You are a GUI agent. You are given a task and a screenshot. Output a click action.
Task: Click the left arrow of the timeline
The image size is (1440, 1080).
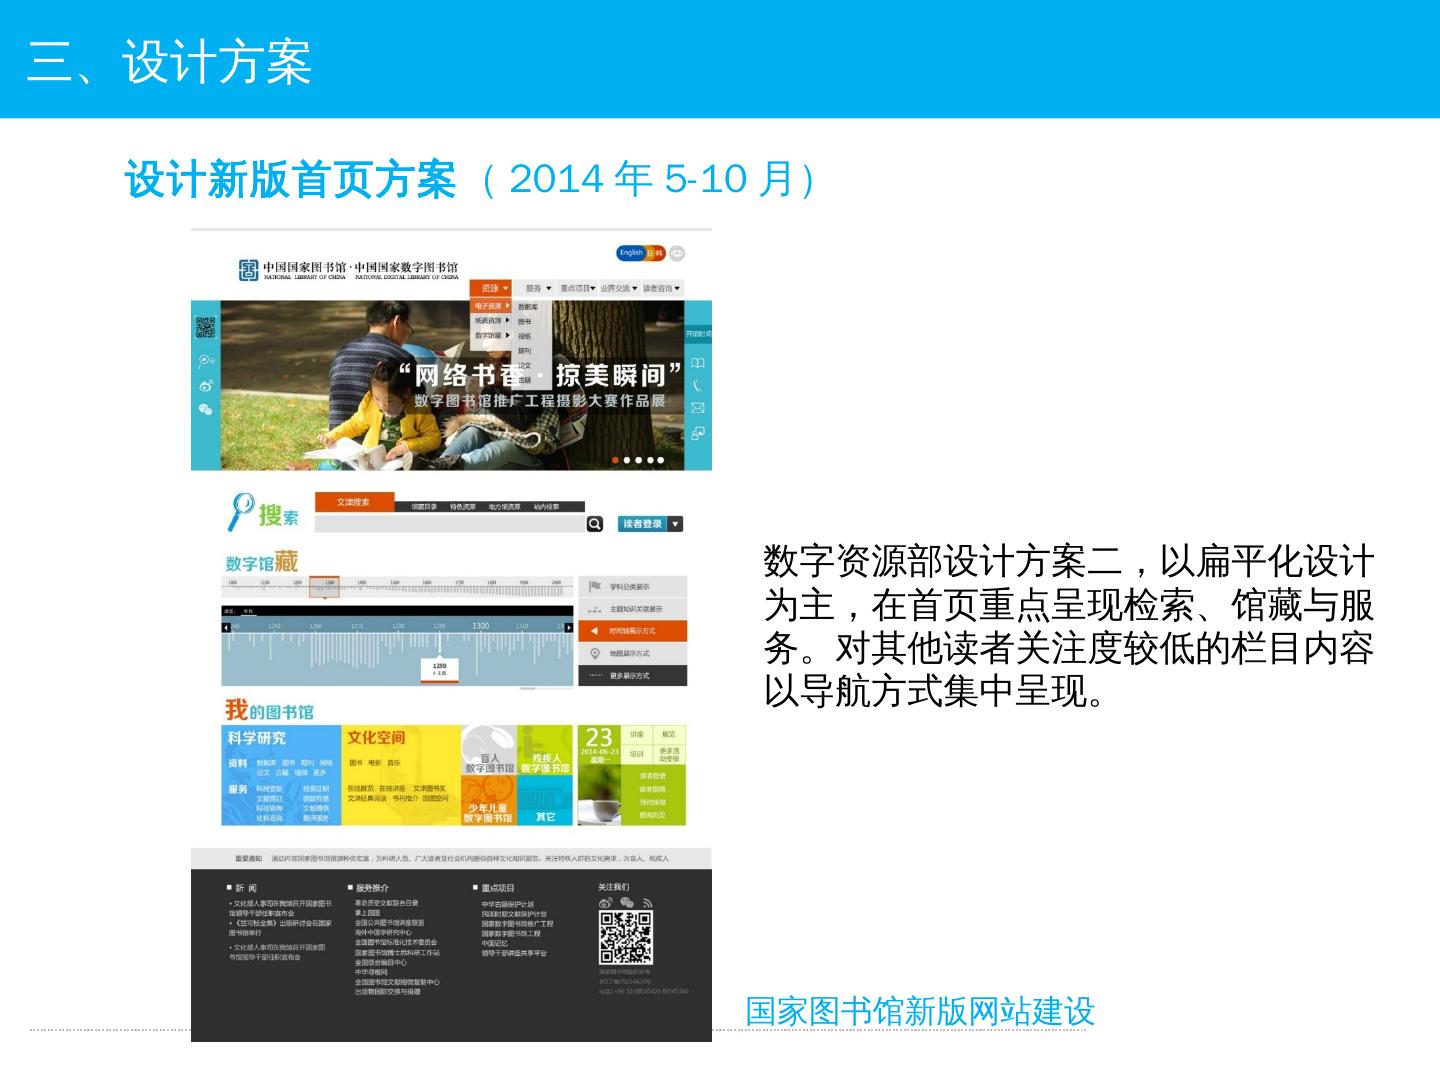226,627
